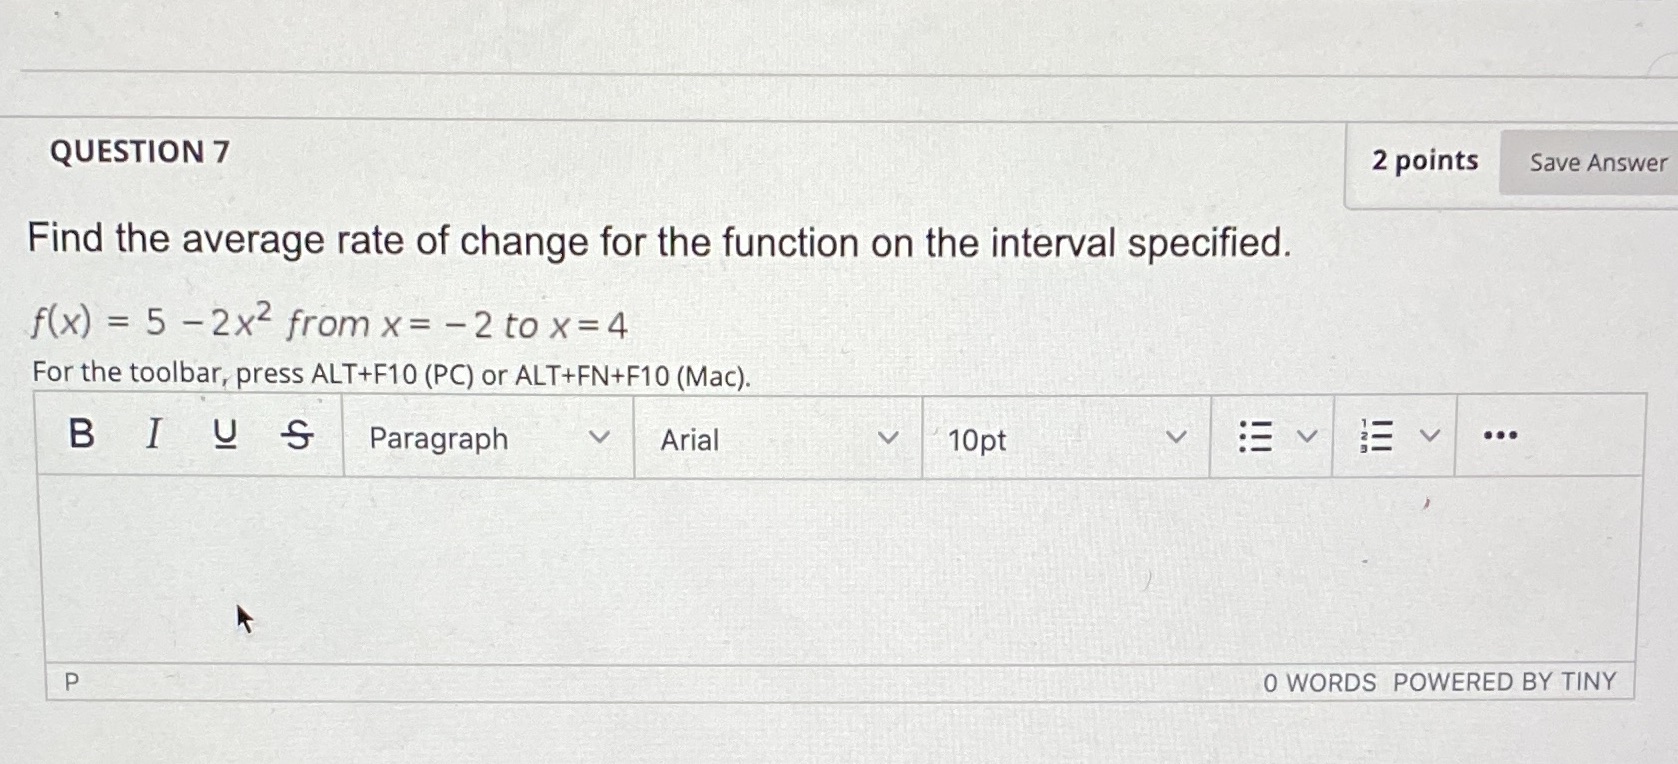Apply strikethrough formatting
The image size is (1678, 764).
pos(297,435)
